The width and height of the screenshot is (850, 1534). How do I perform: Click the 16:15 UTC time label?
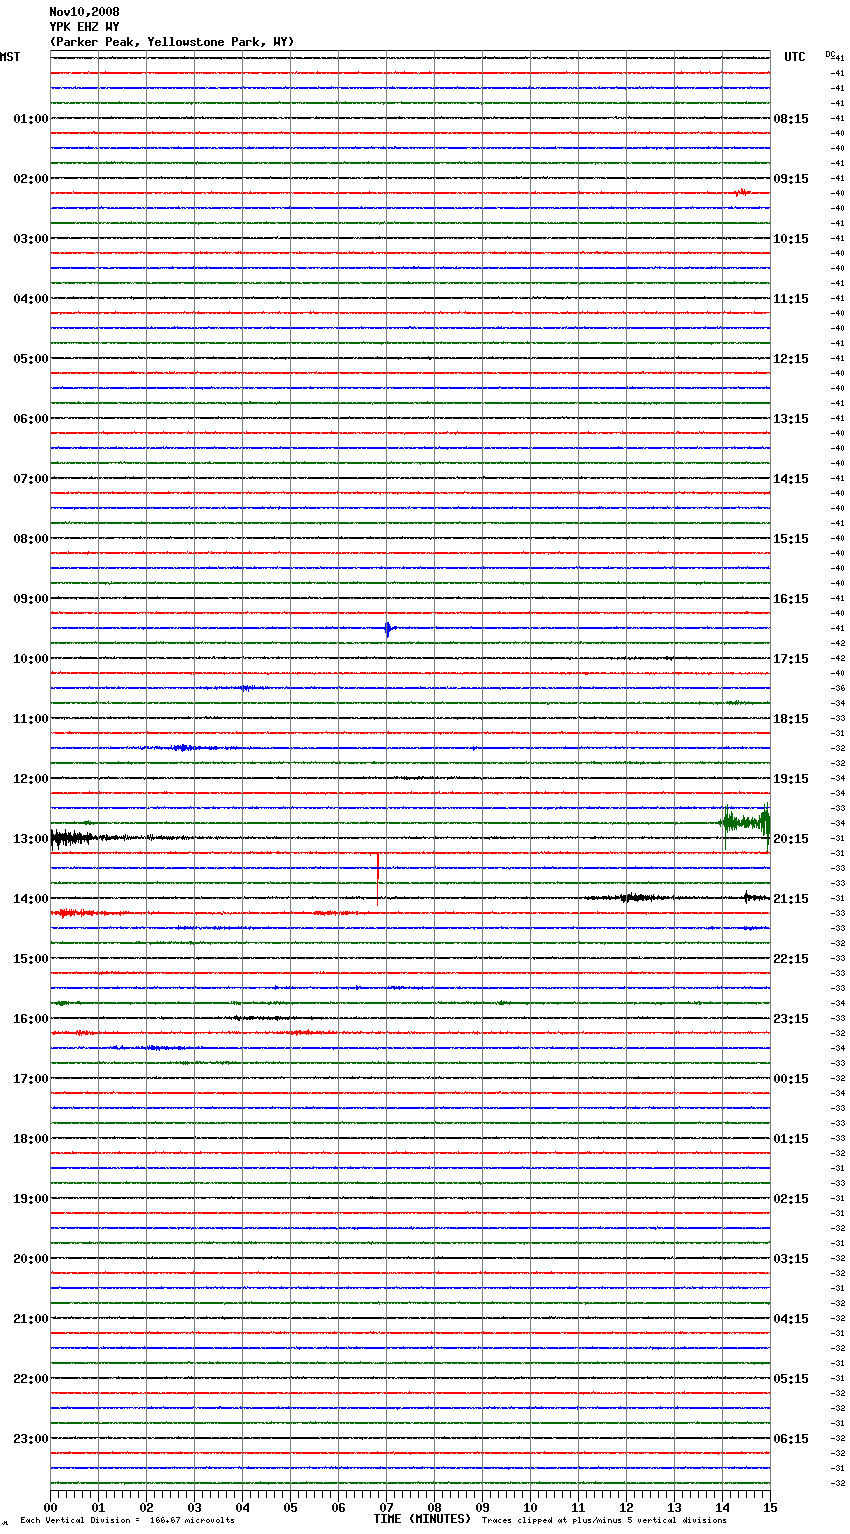pyautogui.click(x=791, y=599)
